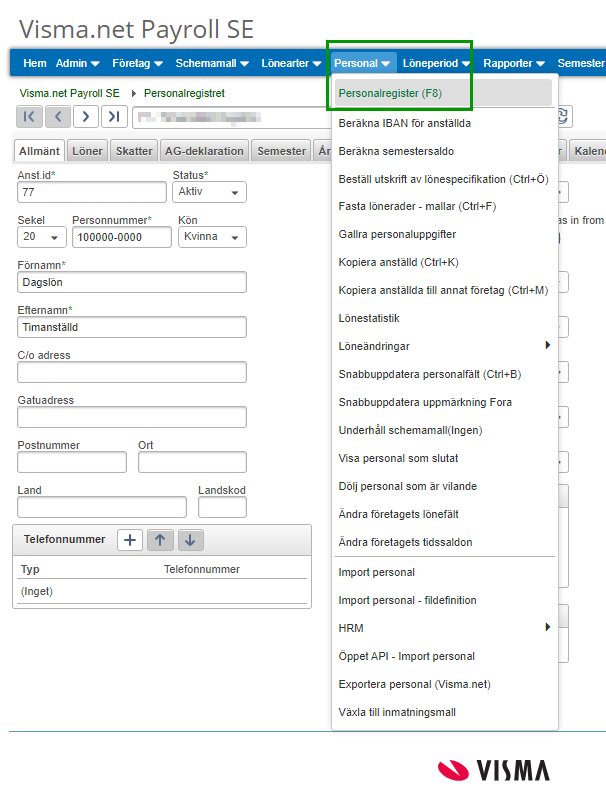Go to next employee record
This screenshot has height=799, width=606.
coord(86,117)
